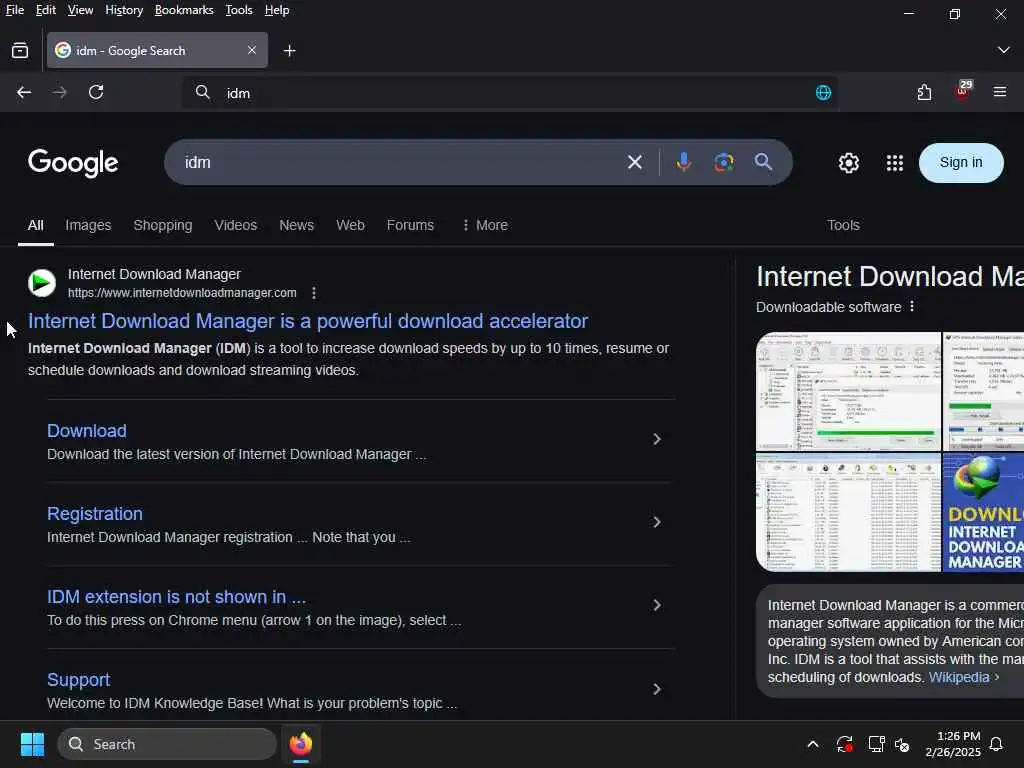Switch to the Images tab
Image resolution: width=1024 pixels, height=768 pixels.
click(x=88, y=225)
